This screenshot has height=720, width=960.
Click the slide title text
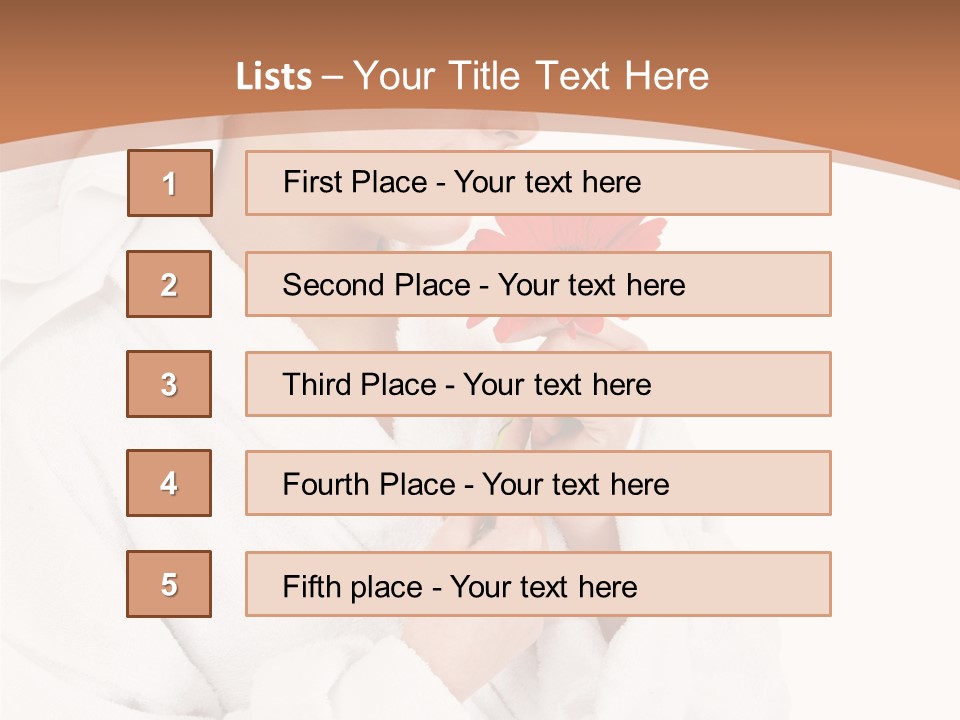(x=472, y=76)
